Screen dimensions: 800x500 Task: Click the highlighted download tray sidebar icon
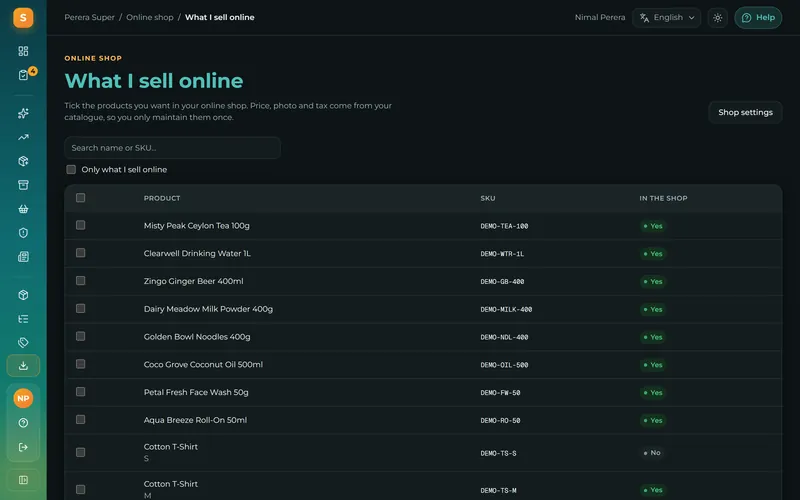(23, 366)
